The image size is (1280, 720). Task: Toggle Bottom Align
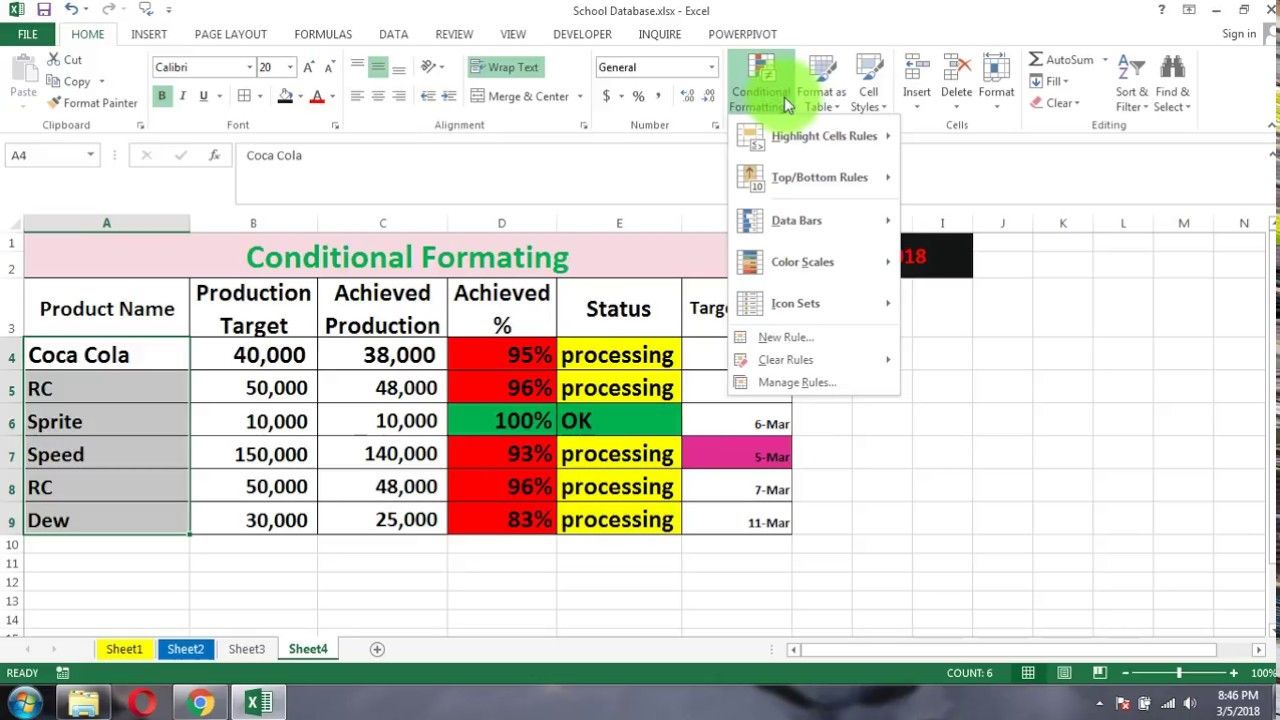[x=399, y=67]
